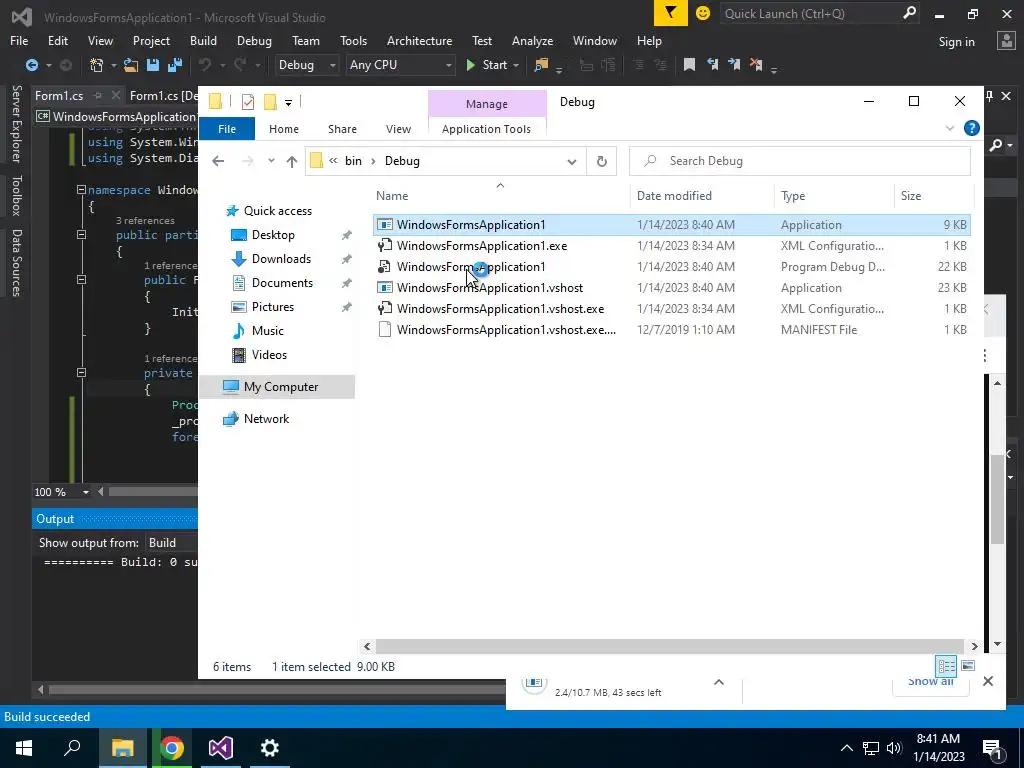This screenshot has width=1024, height=768.
Task: Open the Application Tools ribbon tab
Action: (487, 129)
